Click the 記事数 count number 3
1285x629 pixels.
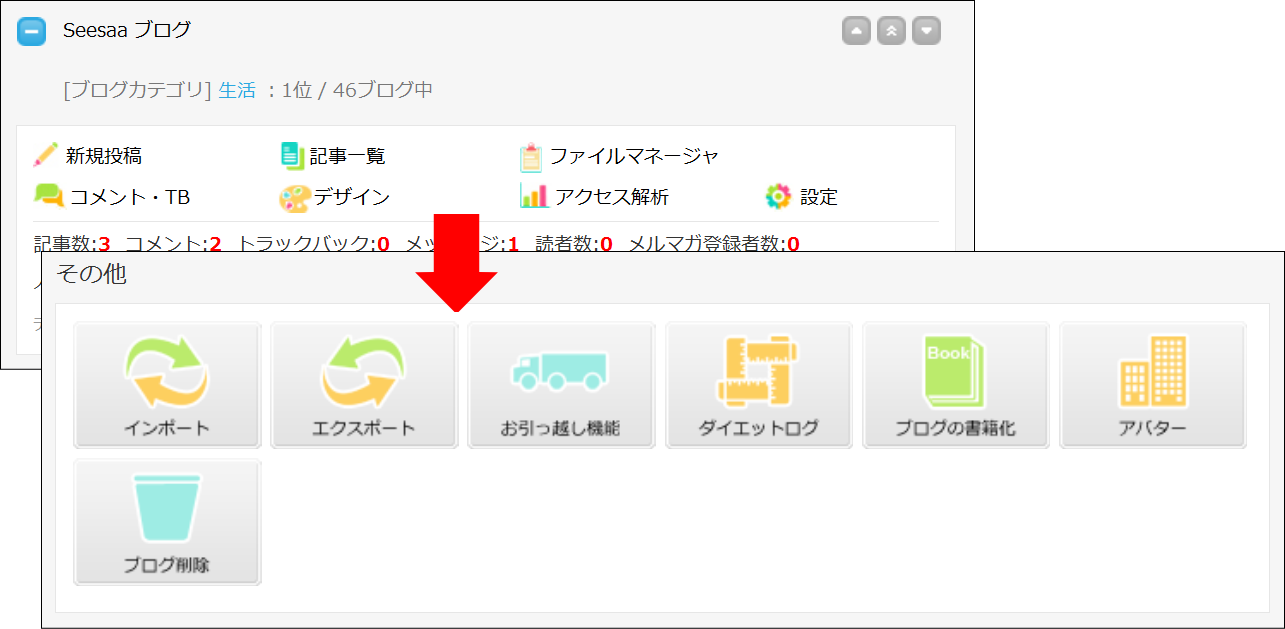pyautogui.click(x=104, y=244)
